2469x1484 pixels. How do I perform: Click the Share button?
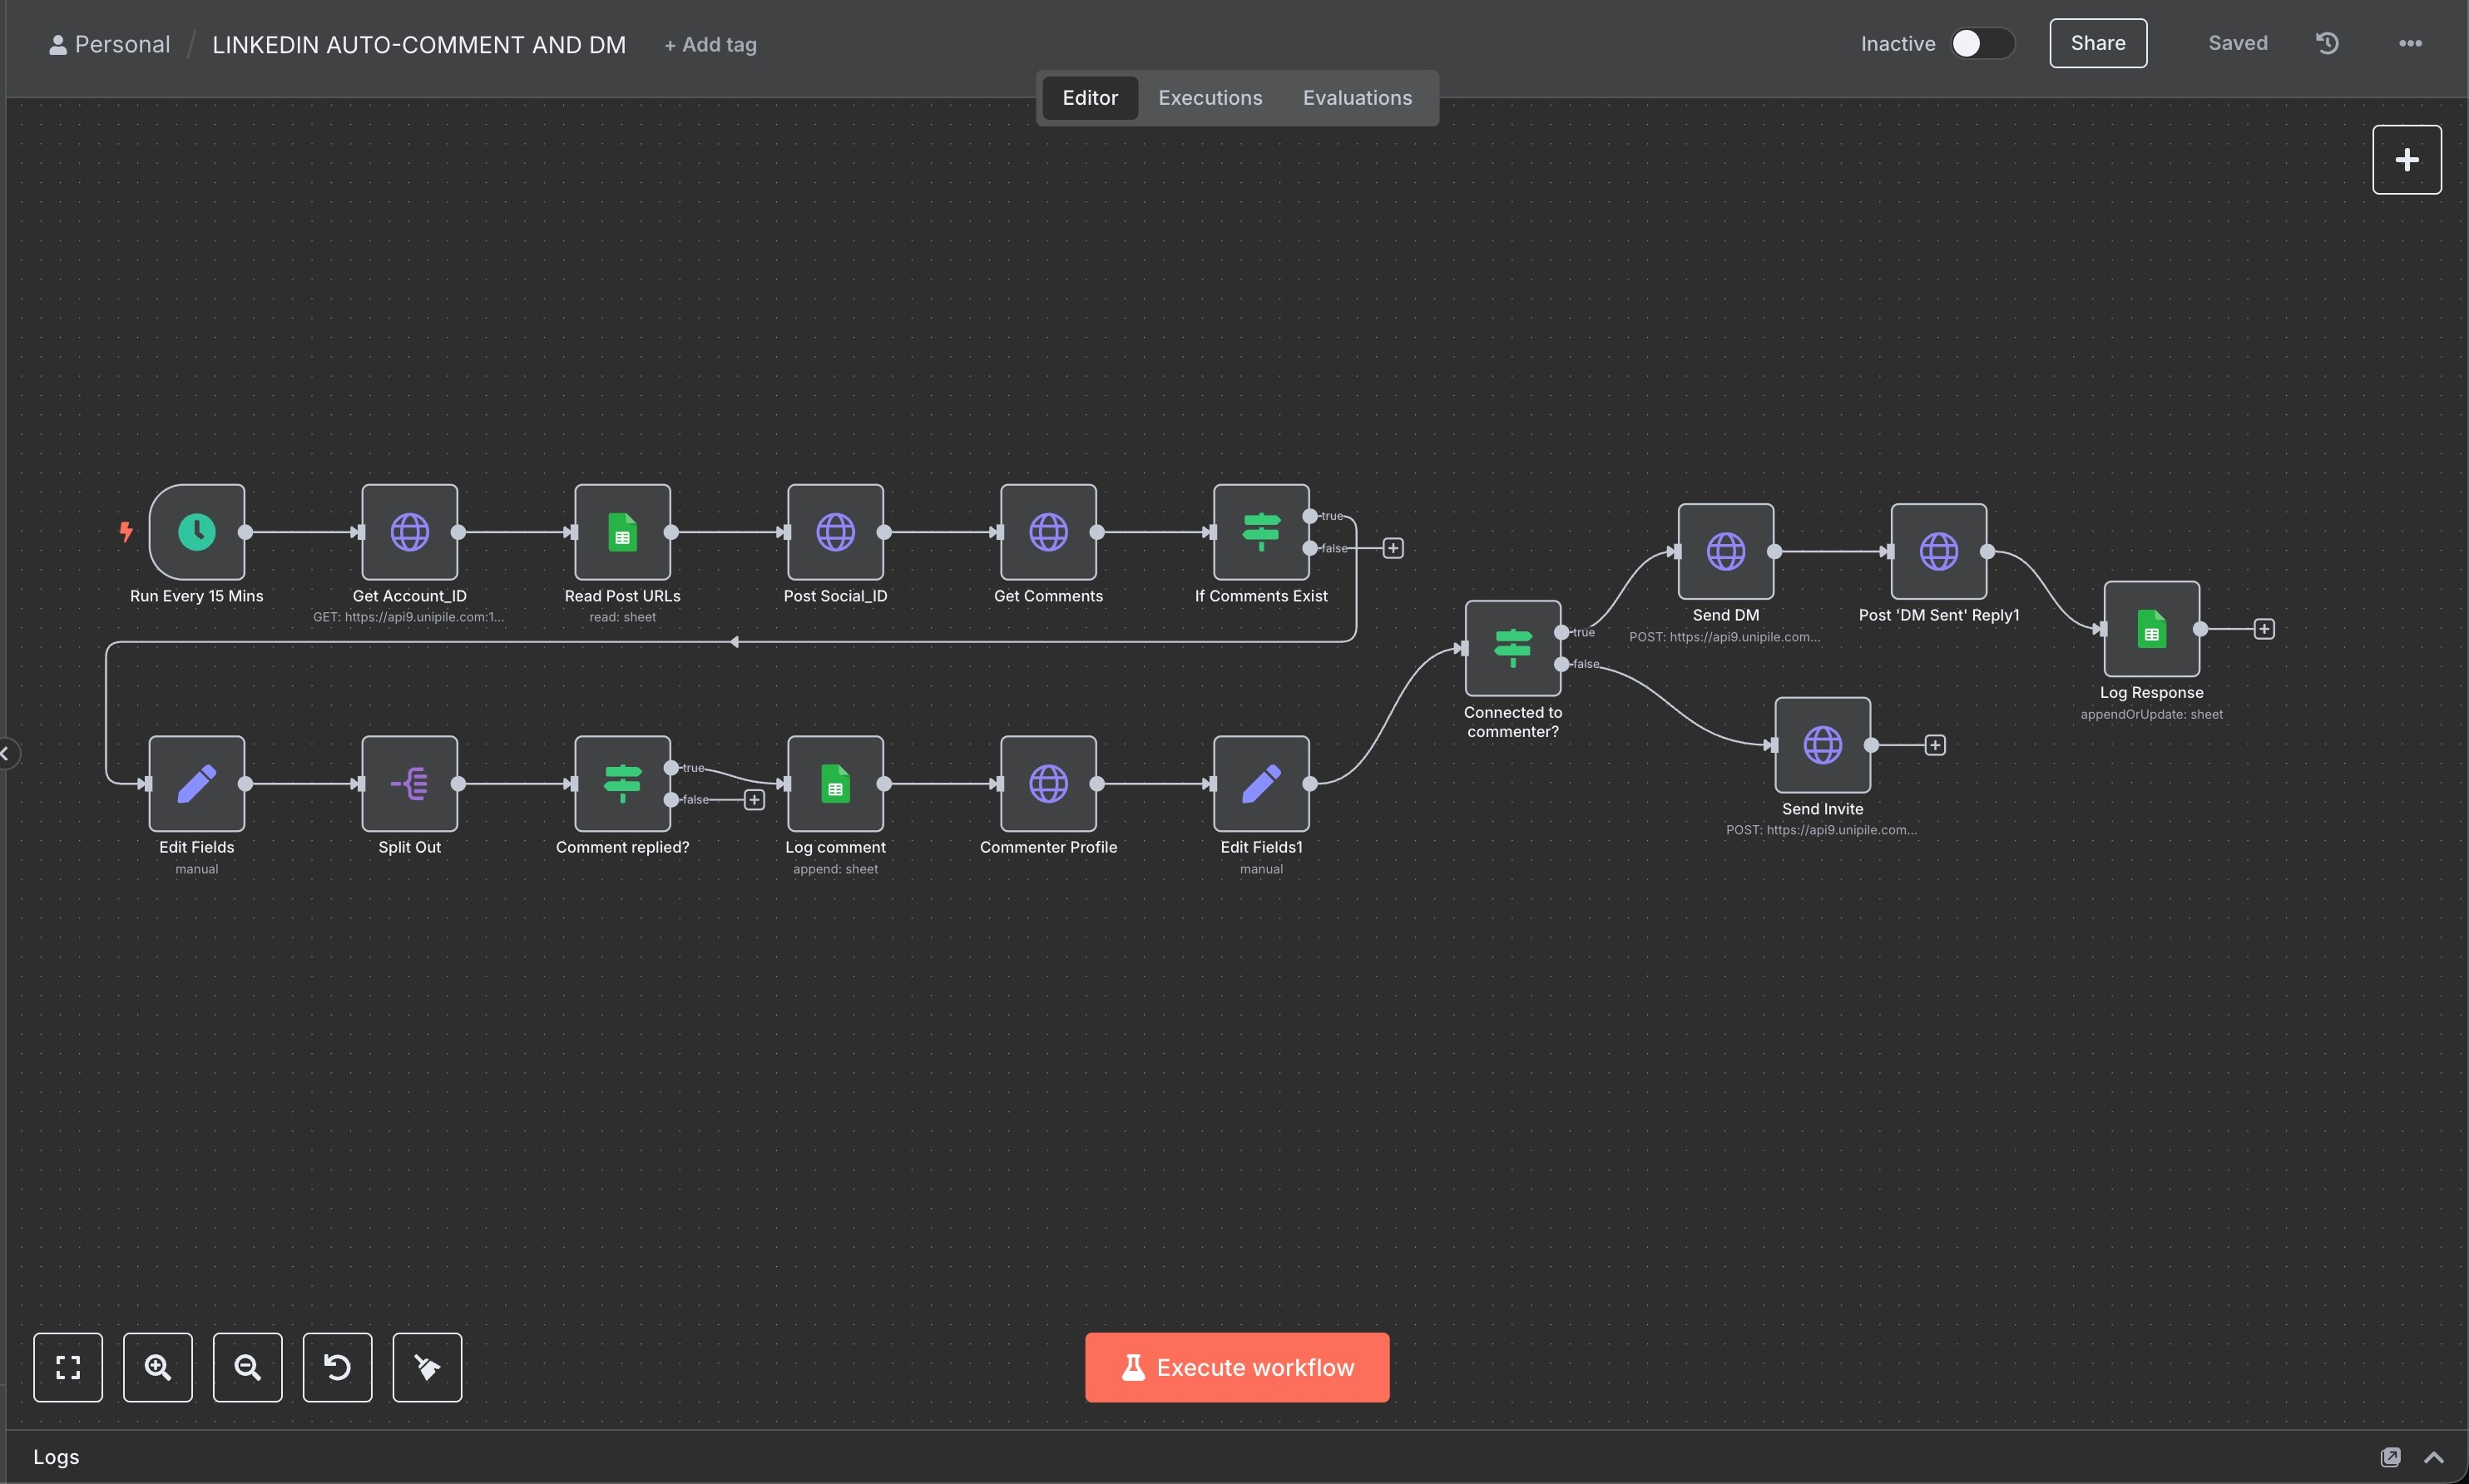(2097, 43)
